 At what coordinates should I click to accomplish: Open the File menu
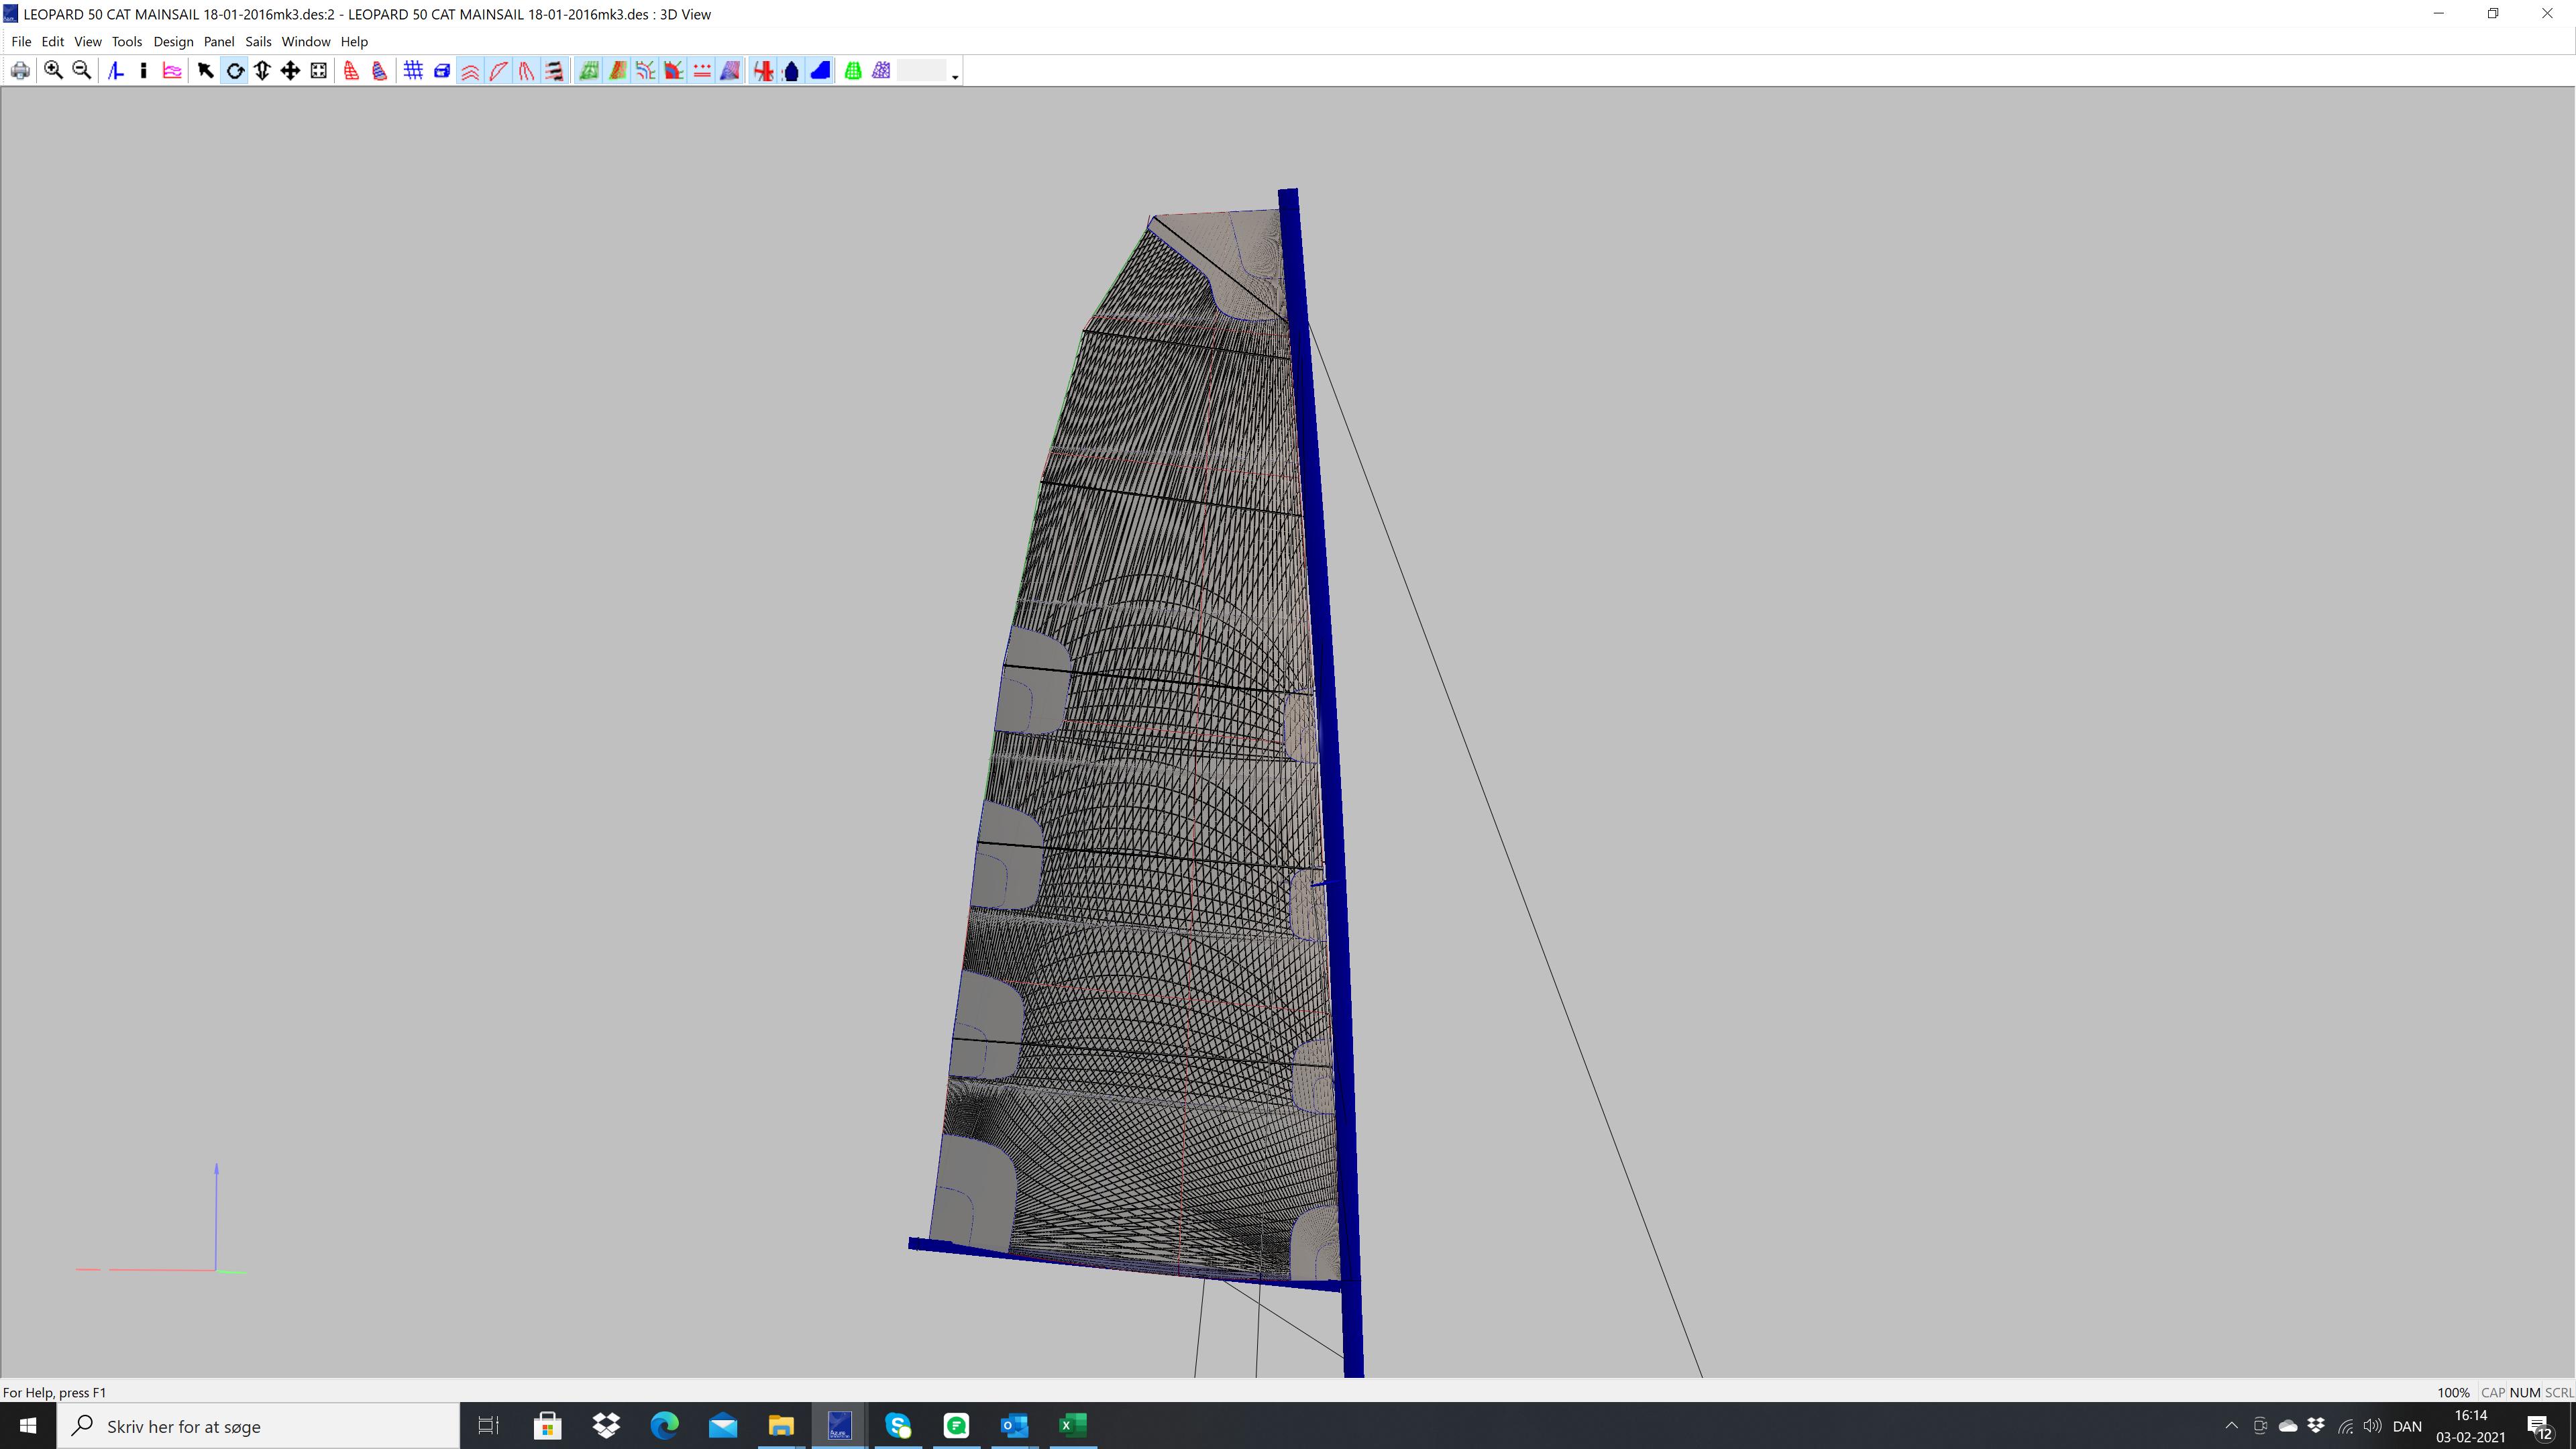coord(21,41)
